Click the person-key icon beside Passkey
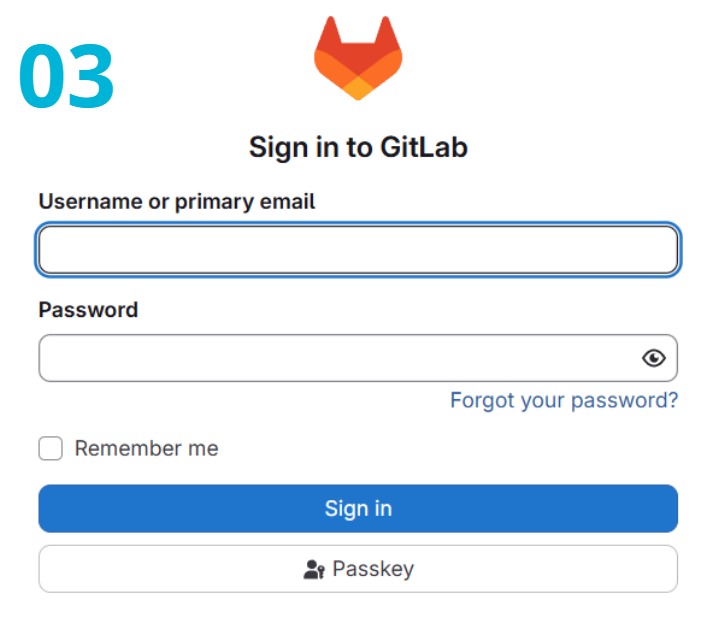 coord(314,570)
